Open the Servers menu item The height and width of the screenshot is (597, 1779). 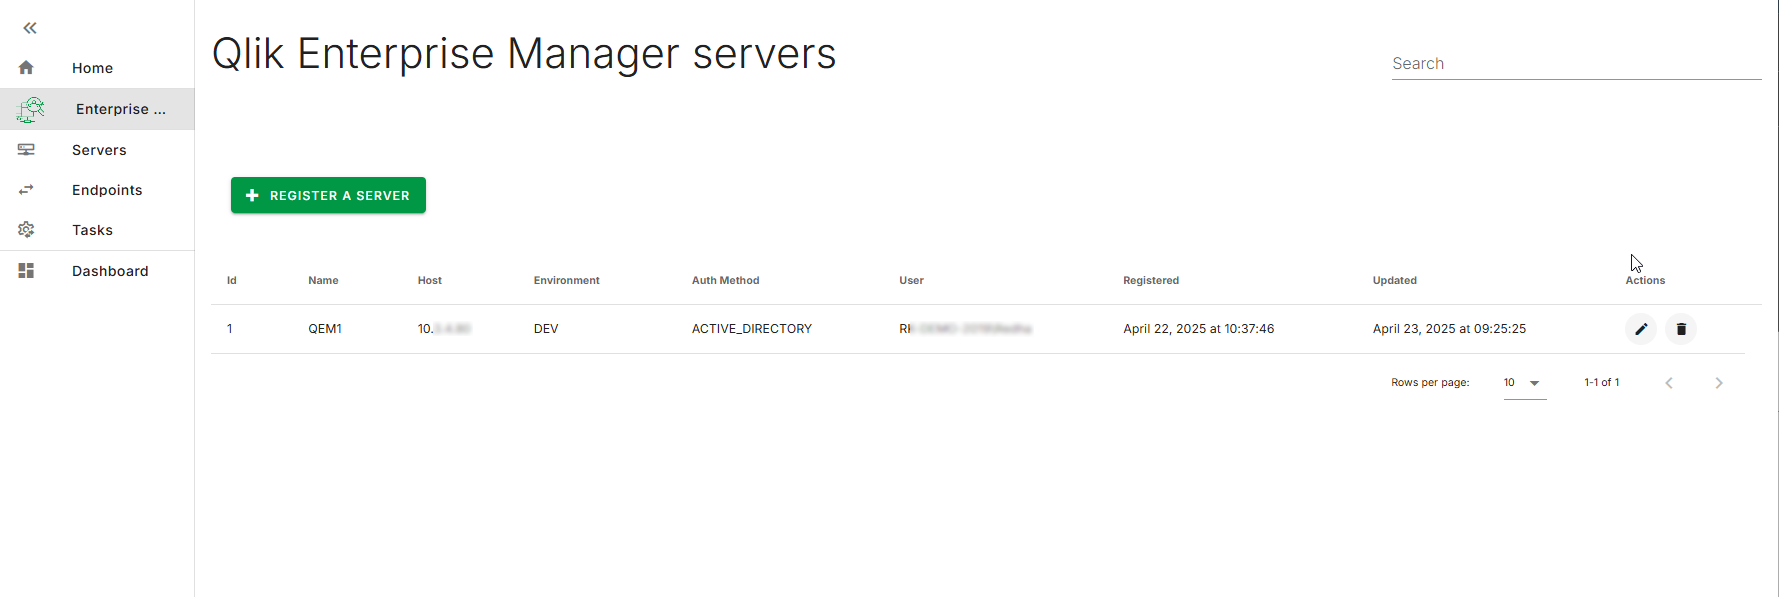click(99, 150)
